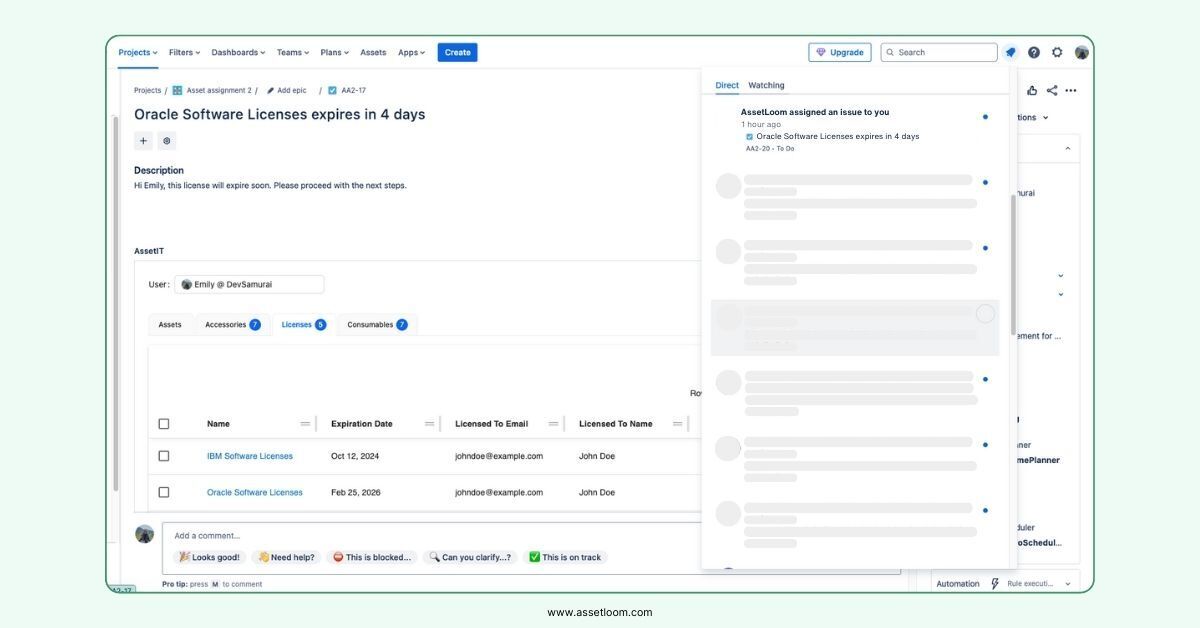Click the plus add button under title
Image resolution: width=1200 pixels, height=628 pixels.
pos(143,141)
